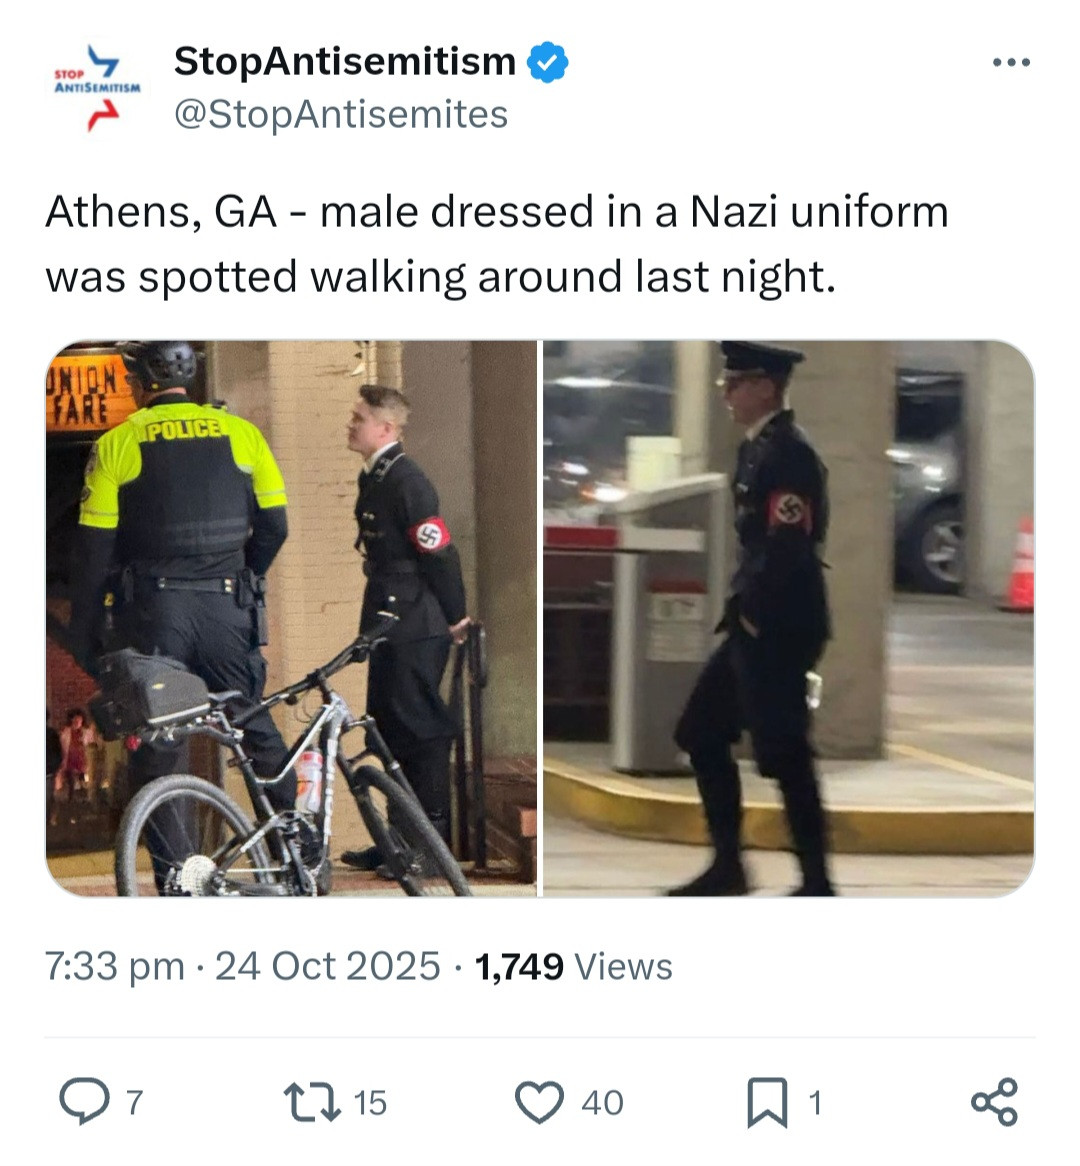The height and width of the screenshot is (1166, 1080).
Task: Tap the share icon
Action: click(x=994, y=1101)
